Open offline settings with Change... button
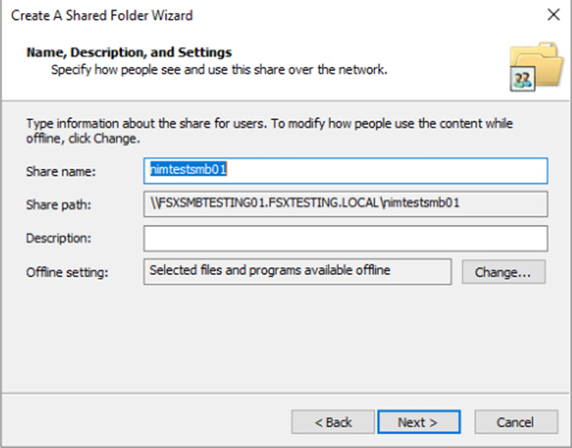This screenshot has width=572, height=448. pyautogui.click(x=503, y=272)
